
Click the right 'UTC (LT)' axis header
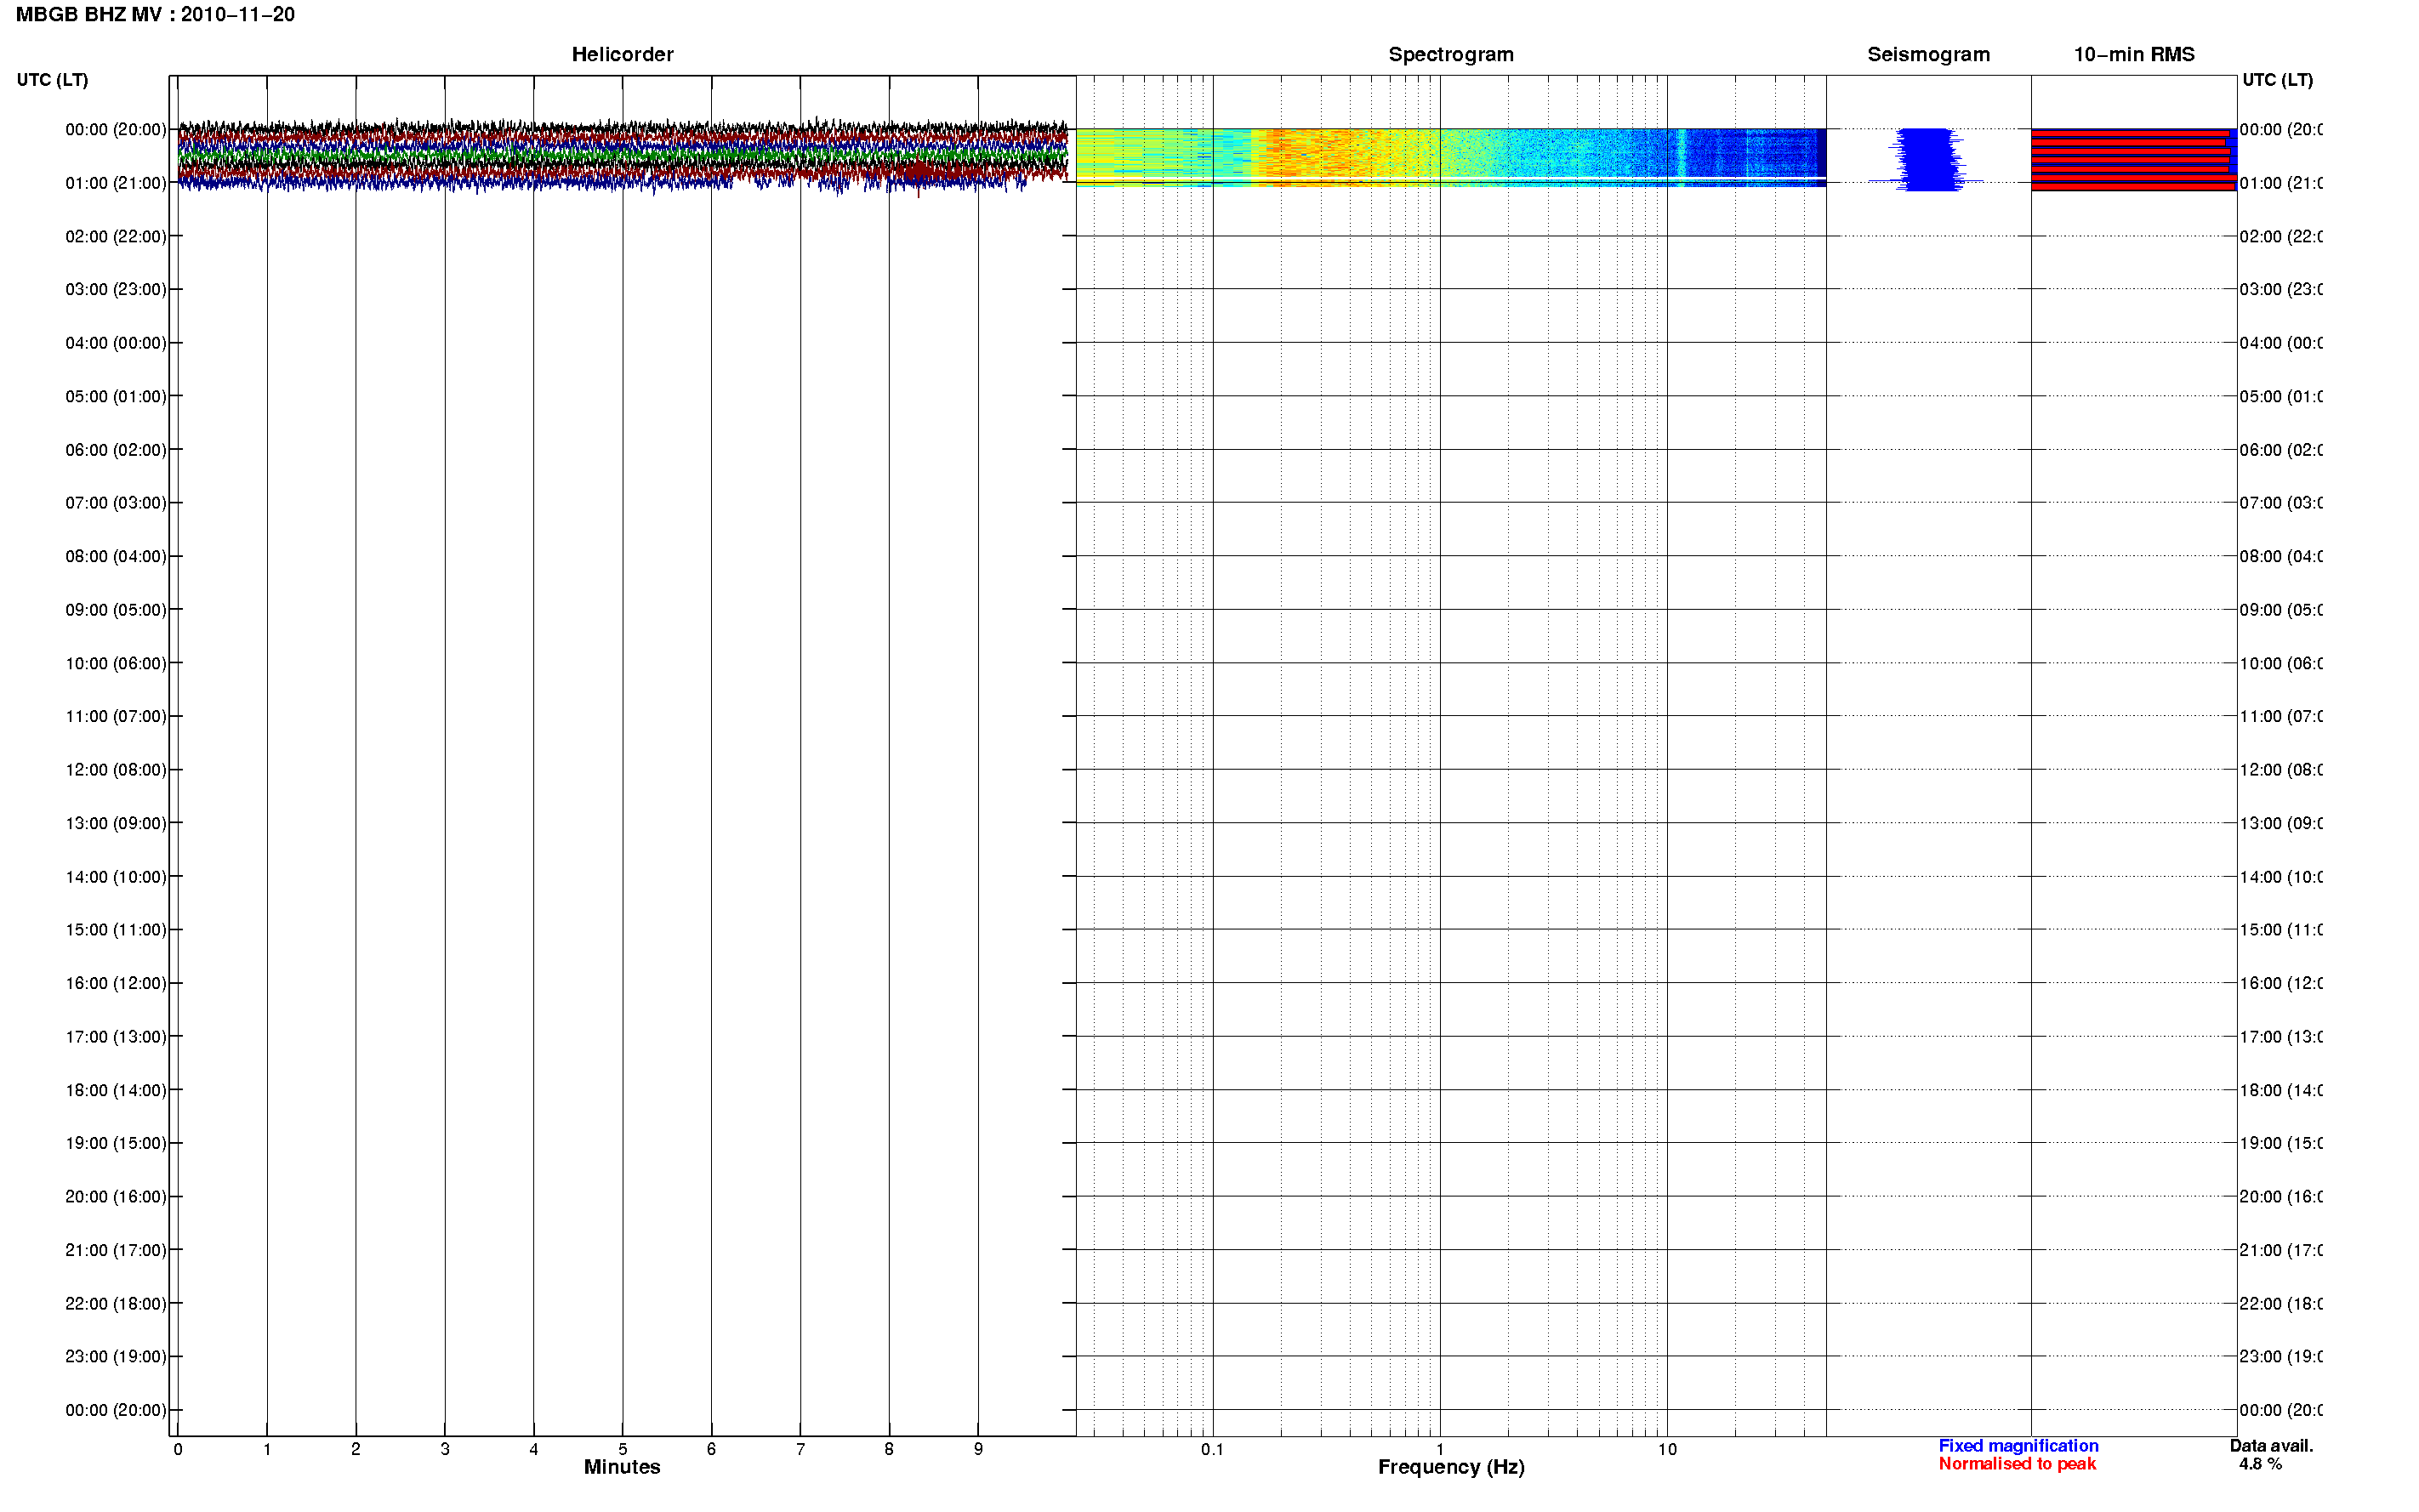pyautogui.click(x=2276, y=80)
